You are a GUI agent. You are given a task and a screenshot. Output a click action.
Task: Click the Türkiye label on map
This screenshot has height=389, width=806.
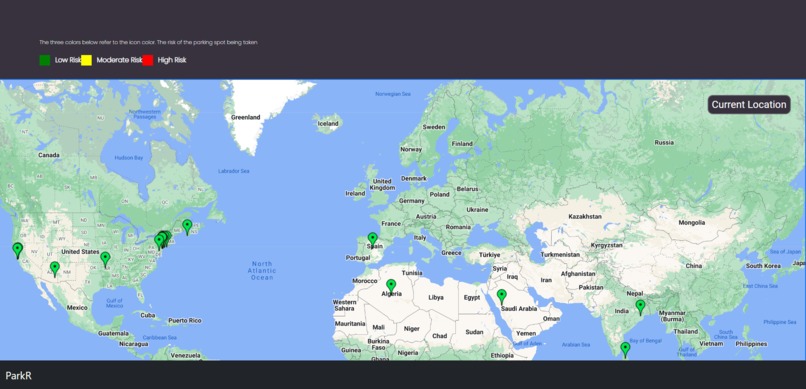489,255
